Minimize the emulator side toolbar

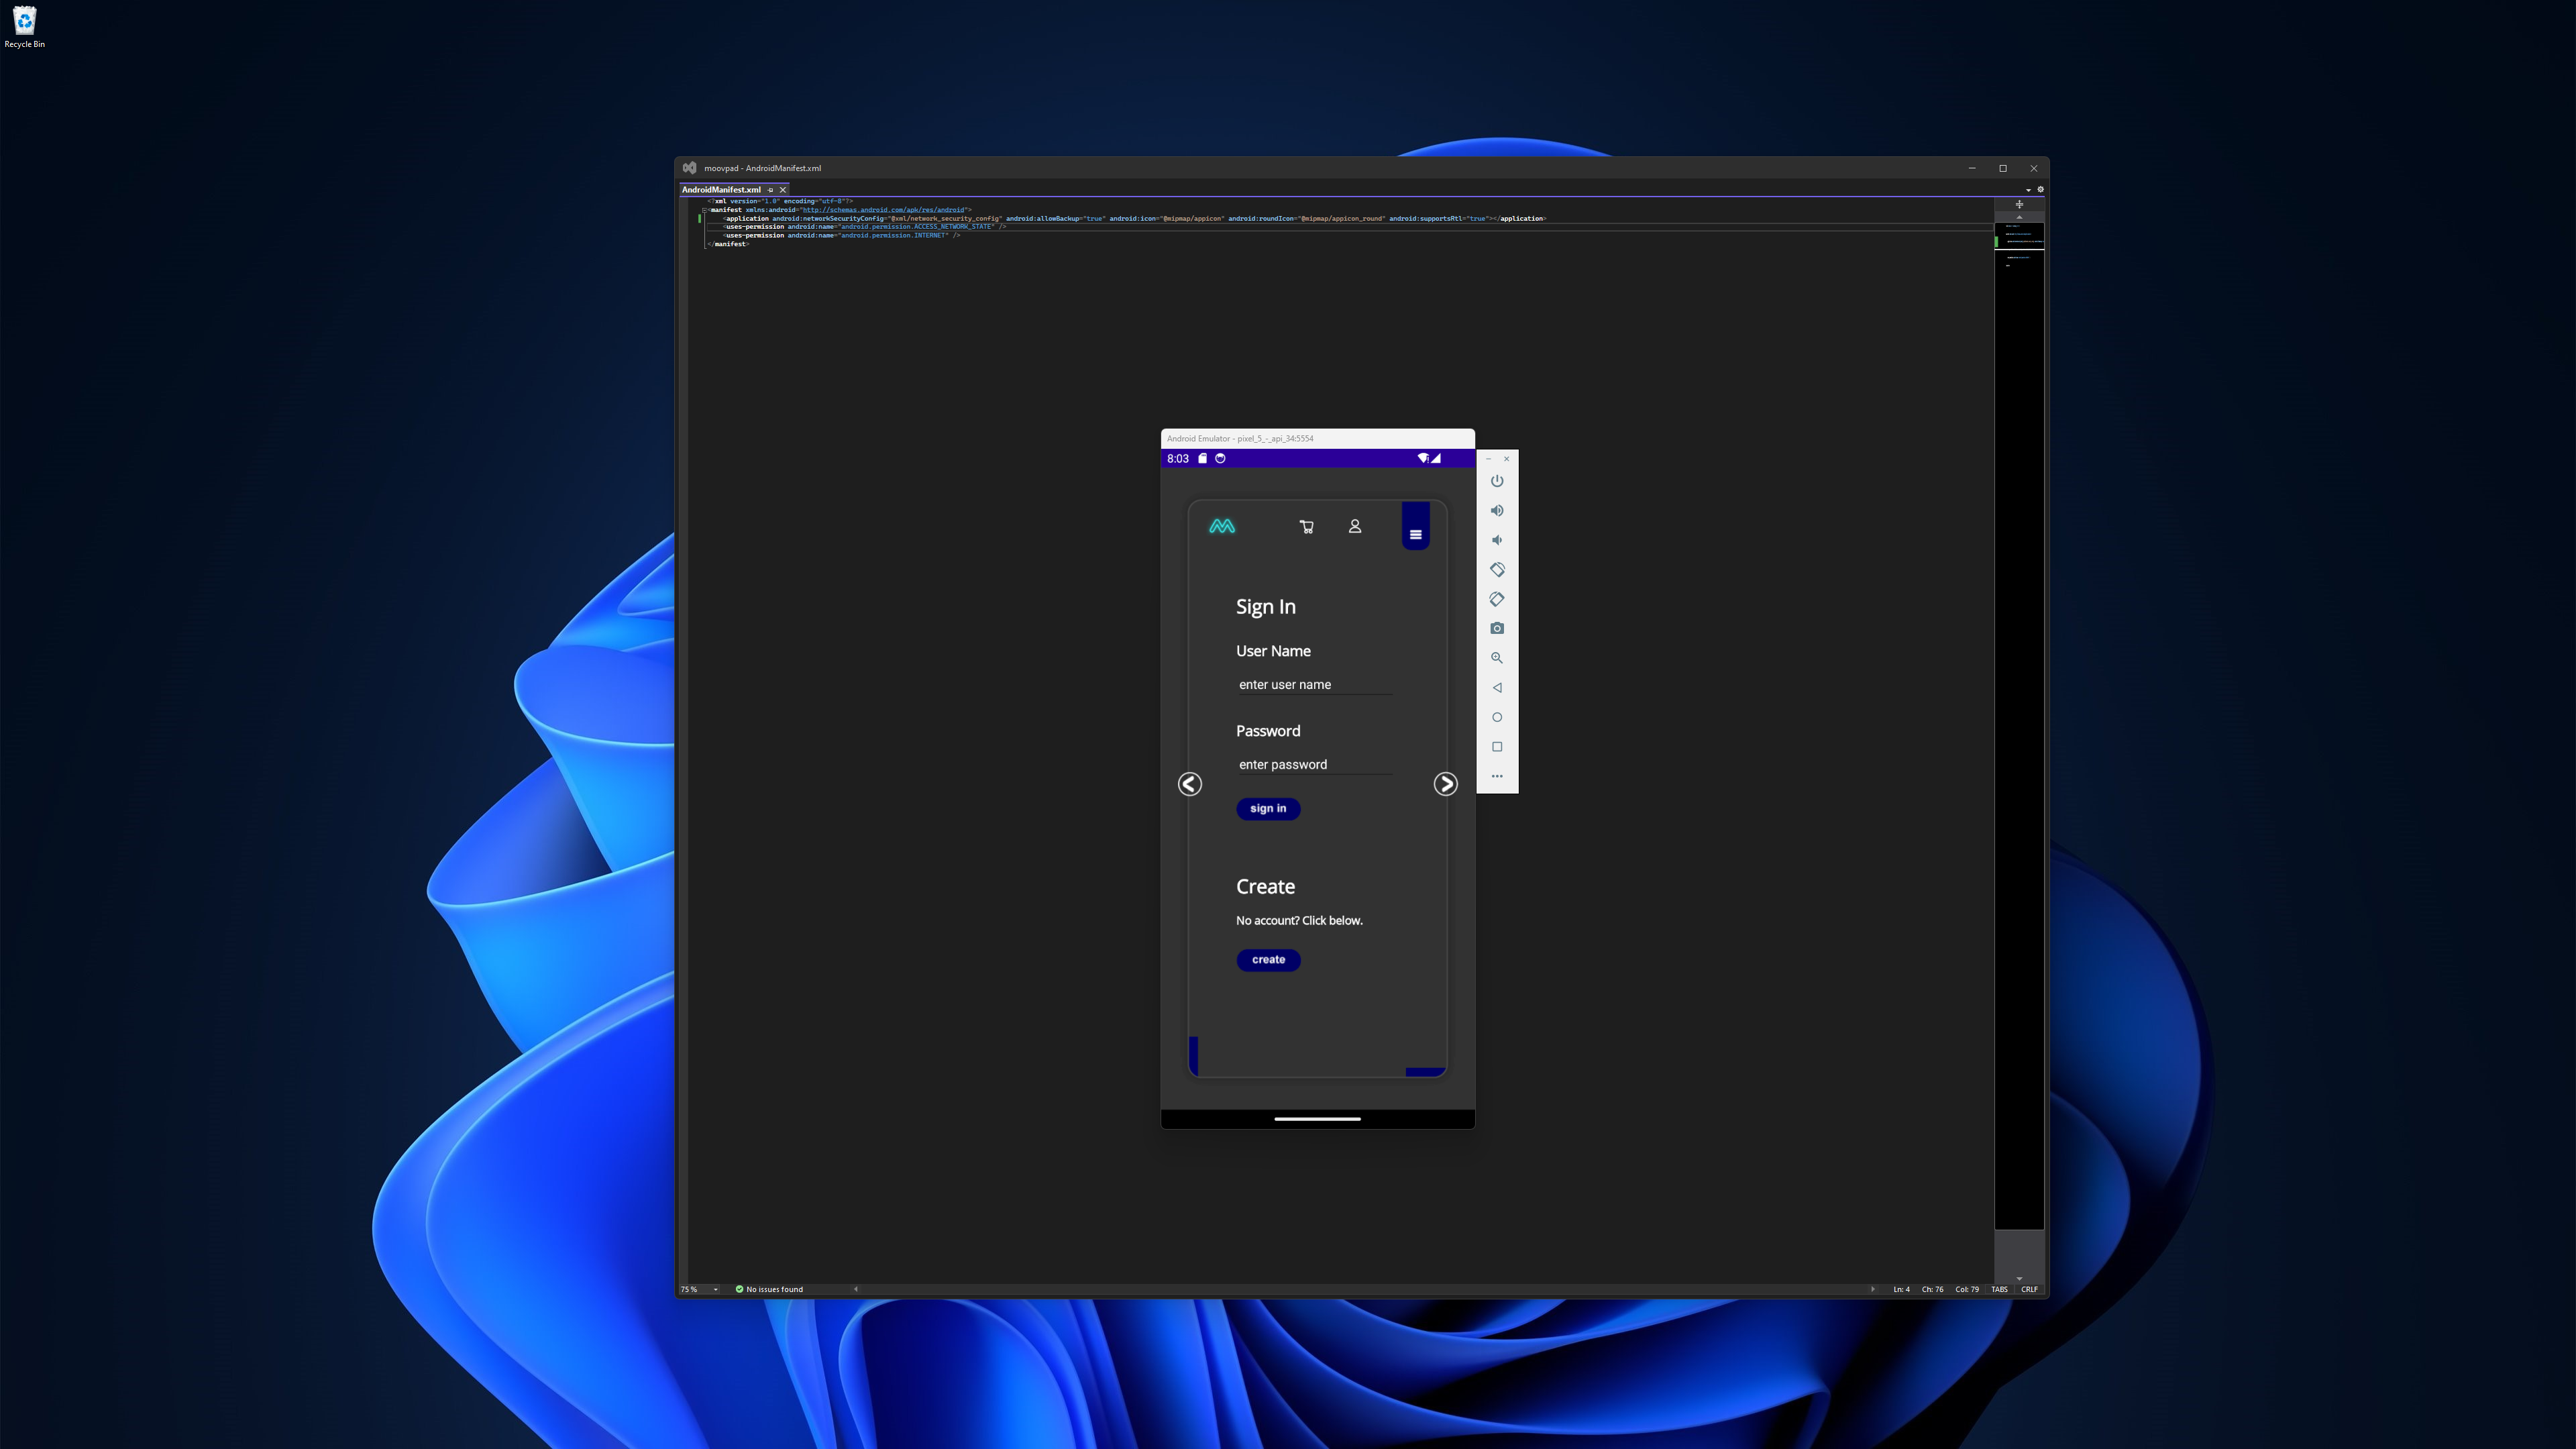1488,459
